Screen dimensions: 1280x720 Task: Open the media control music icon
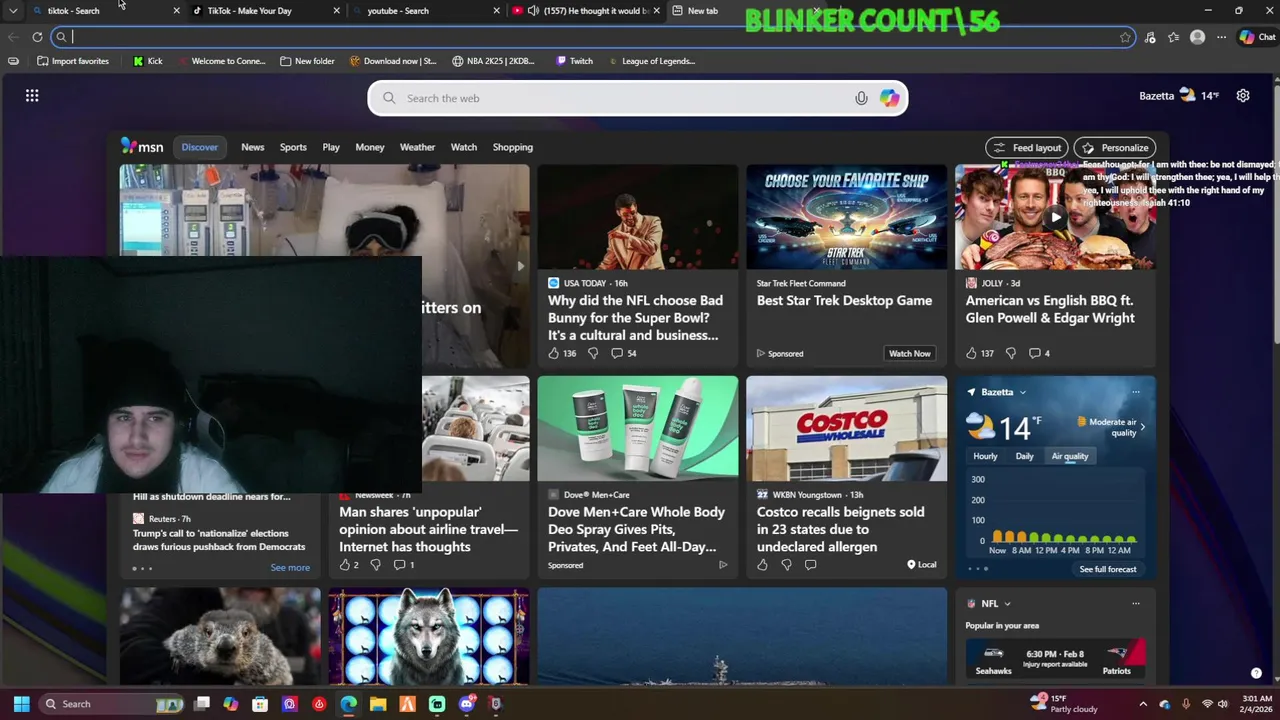1150,37
